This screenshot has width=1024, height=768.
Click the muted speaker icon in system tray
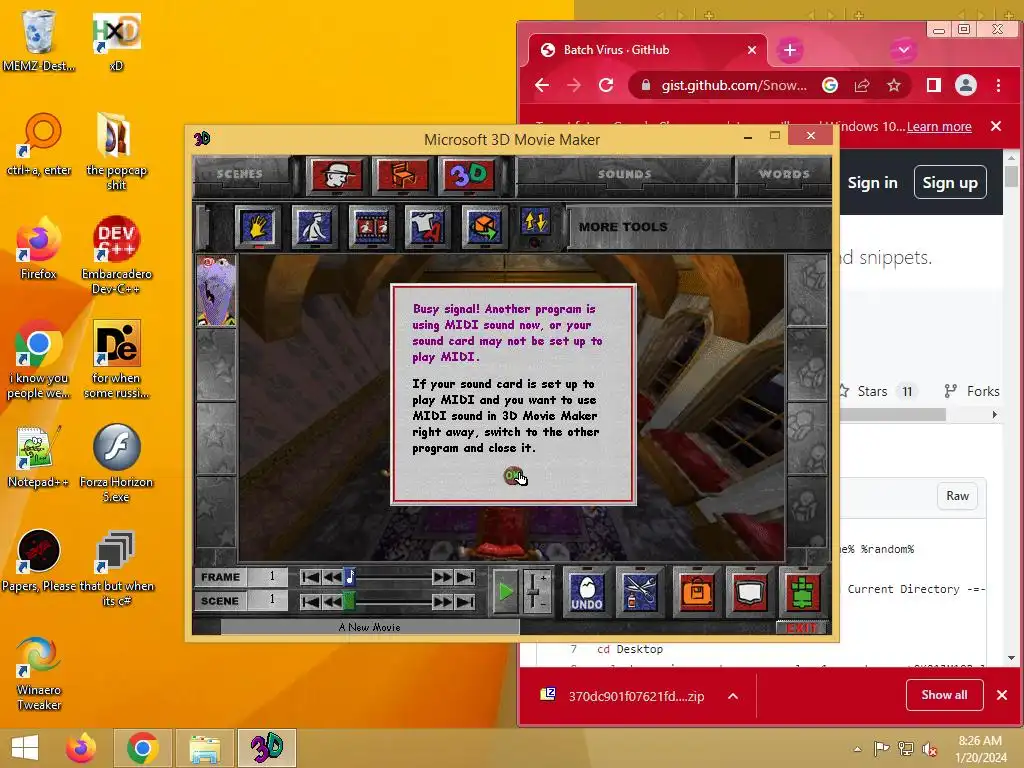(929, 749)
